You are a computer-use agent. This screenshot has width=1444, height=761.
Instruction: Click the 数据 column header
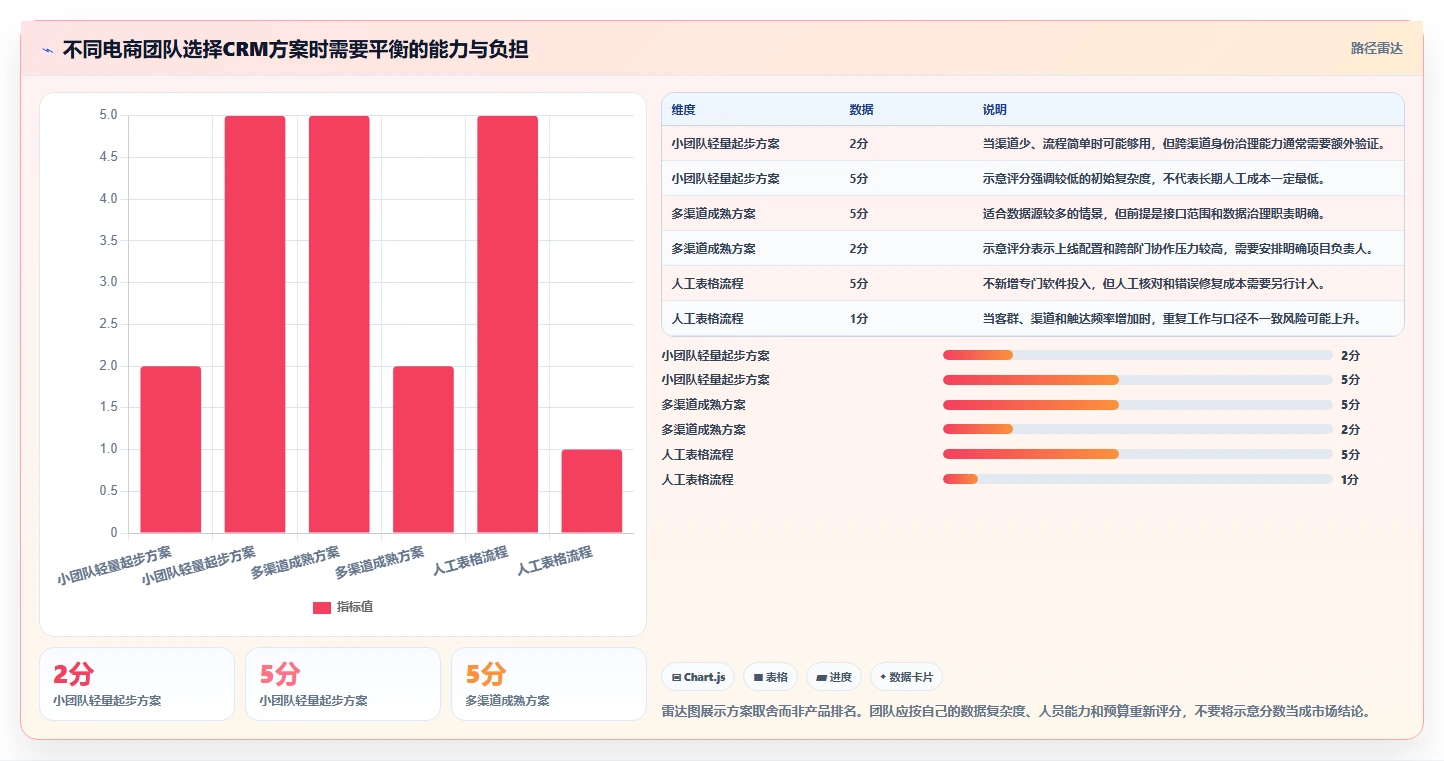(x=862, y=109)
